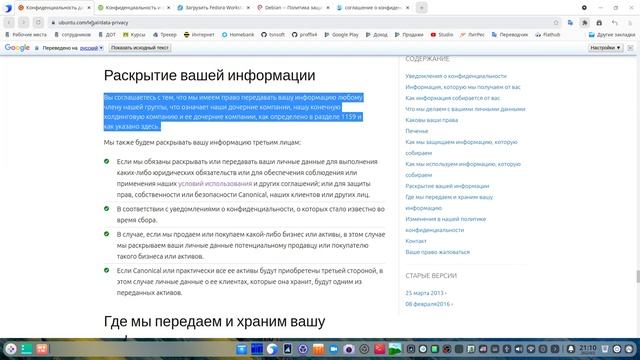This screenshot has width=640, height=360.
Task: Click 'Показать исходный текст' button
Action: (140, 48)
